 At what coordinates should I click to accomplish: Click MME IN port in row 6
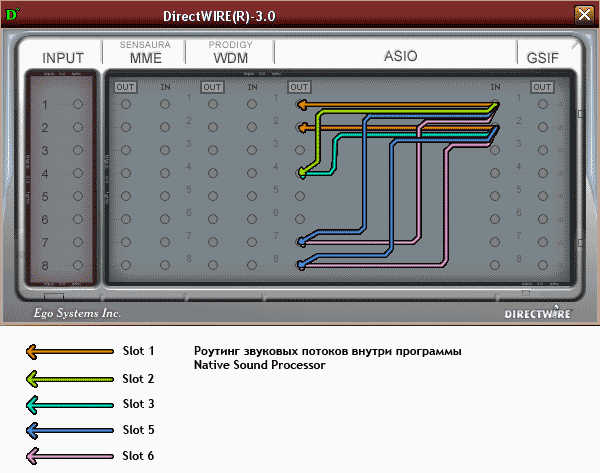point(165,219)
